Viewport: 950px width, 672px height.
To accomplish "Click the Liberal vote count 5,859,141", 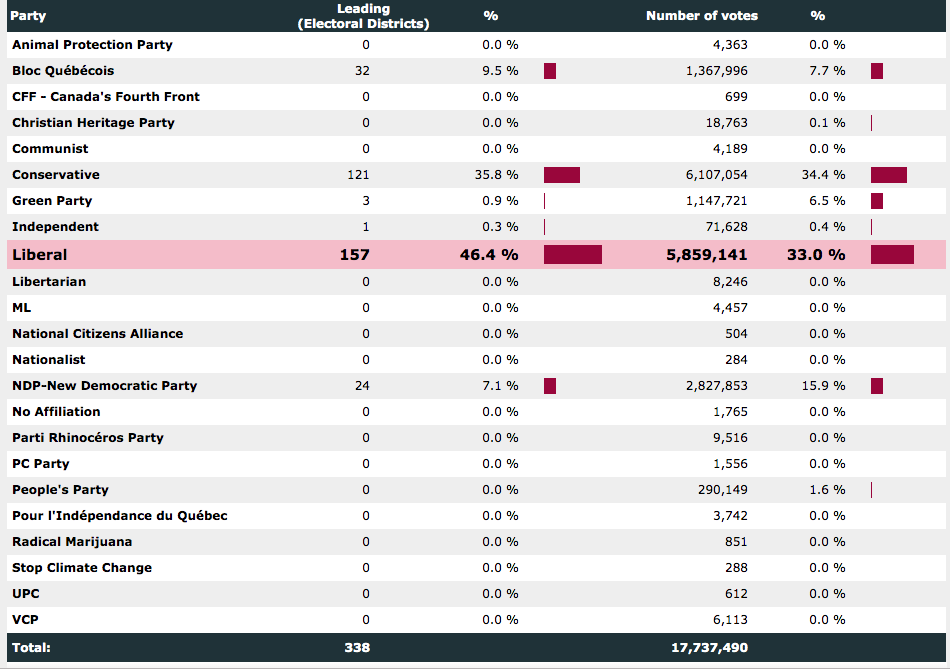I will [706, 255].
